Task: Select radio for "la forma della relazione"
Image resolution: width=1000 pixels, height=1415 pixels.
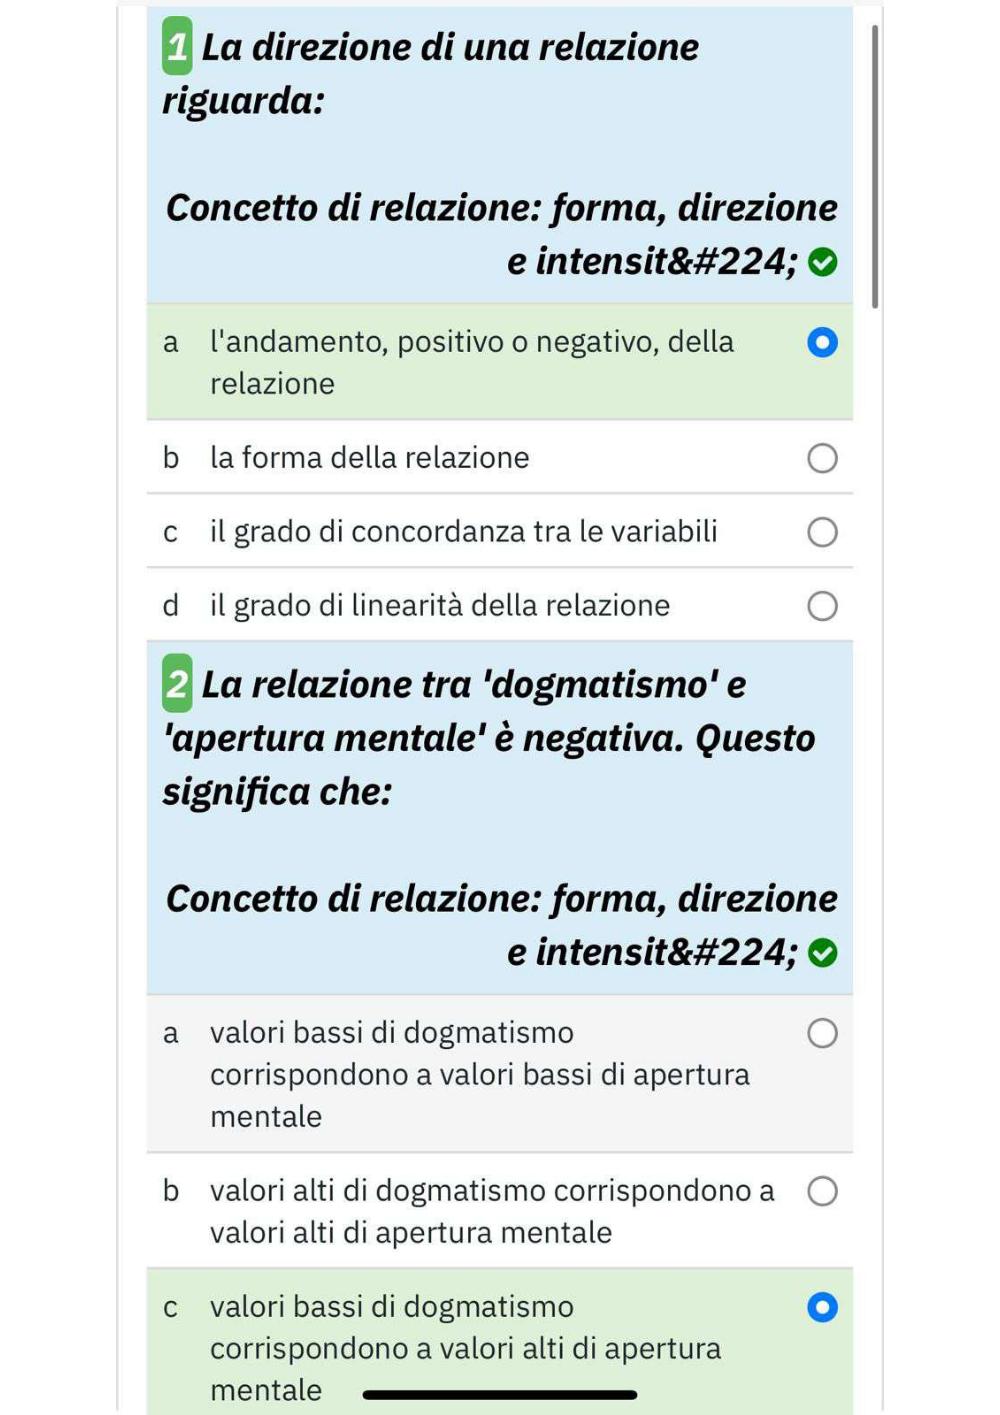Action: [822, 458]
